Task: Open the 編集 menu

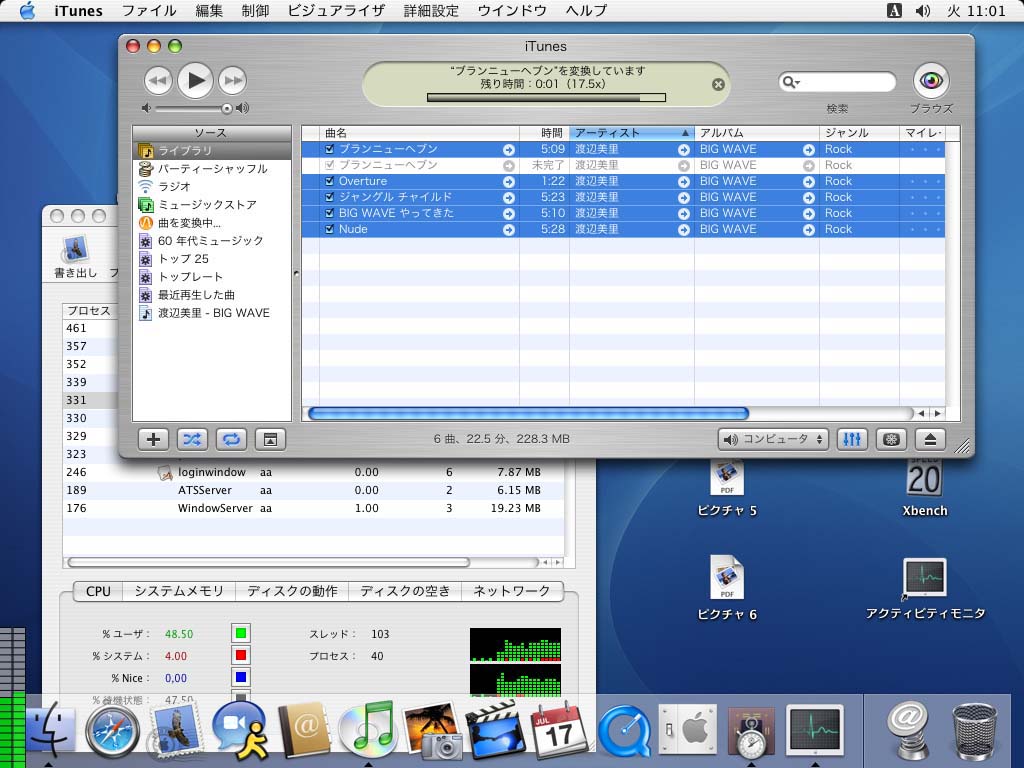Action: [209, 10]
